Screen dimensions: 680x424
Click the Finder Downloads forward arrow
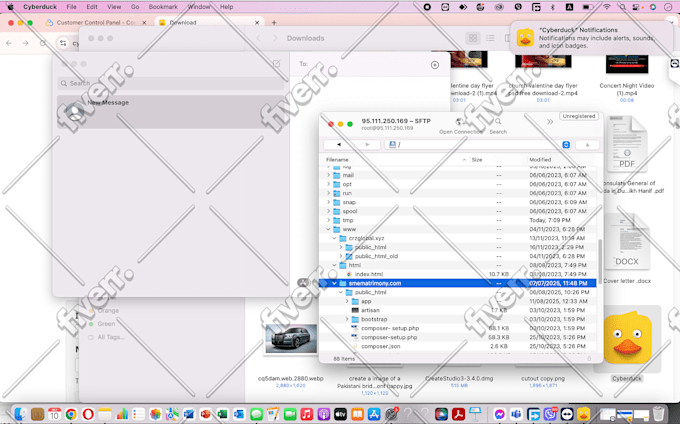275,38
